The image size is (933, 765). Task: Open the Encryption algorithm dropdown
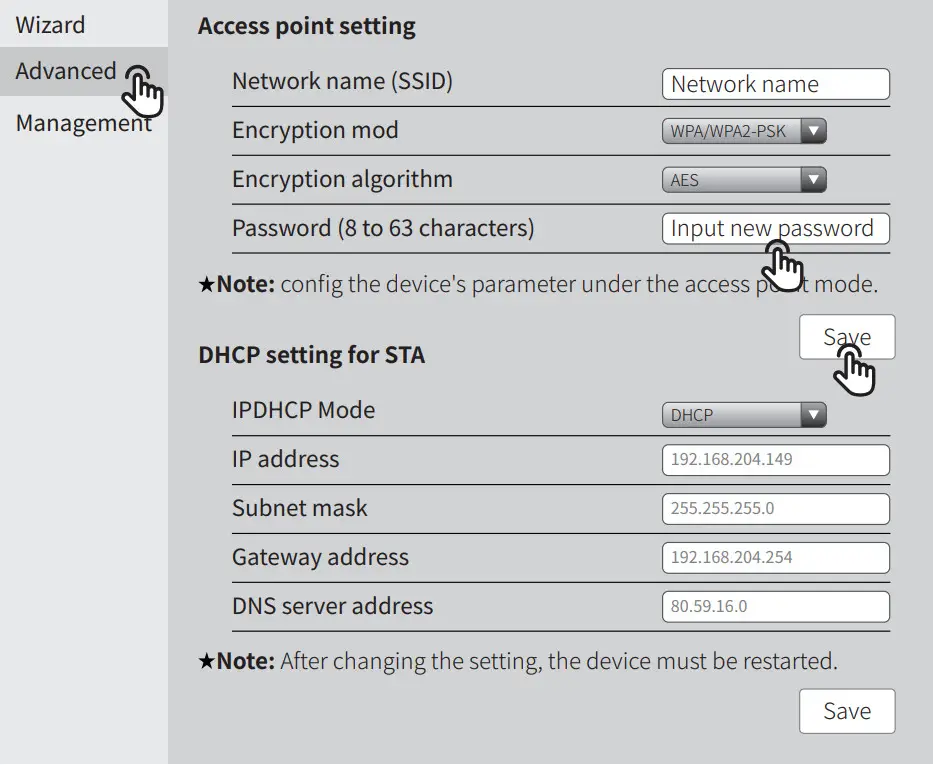[x=744, y=180]
